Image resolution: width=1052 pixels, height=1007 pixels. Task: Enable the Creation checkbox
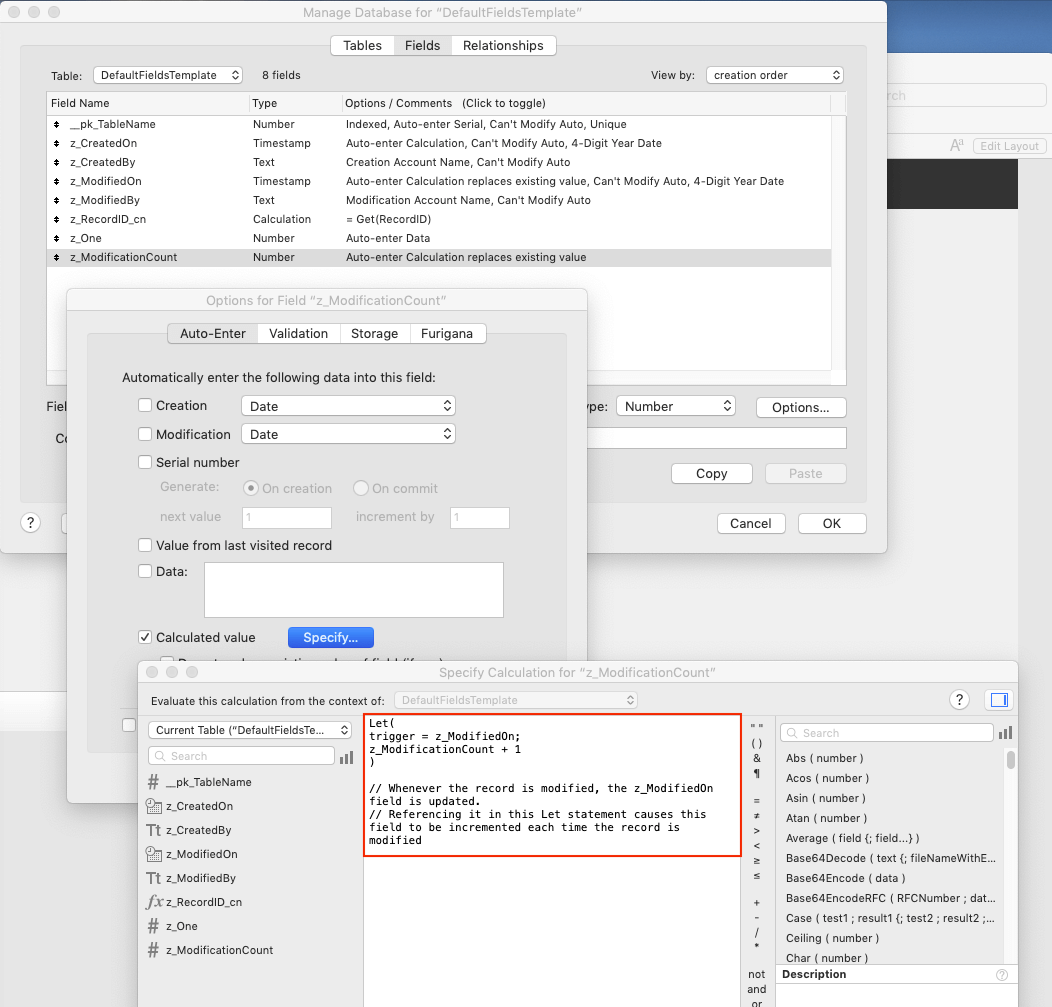tap(145, 406)
